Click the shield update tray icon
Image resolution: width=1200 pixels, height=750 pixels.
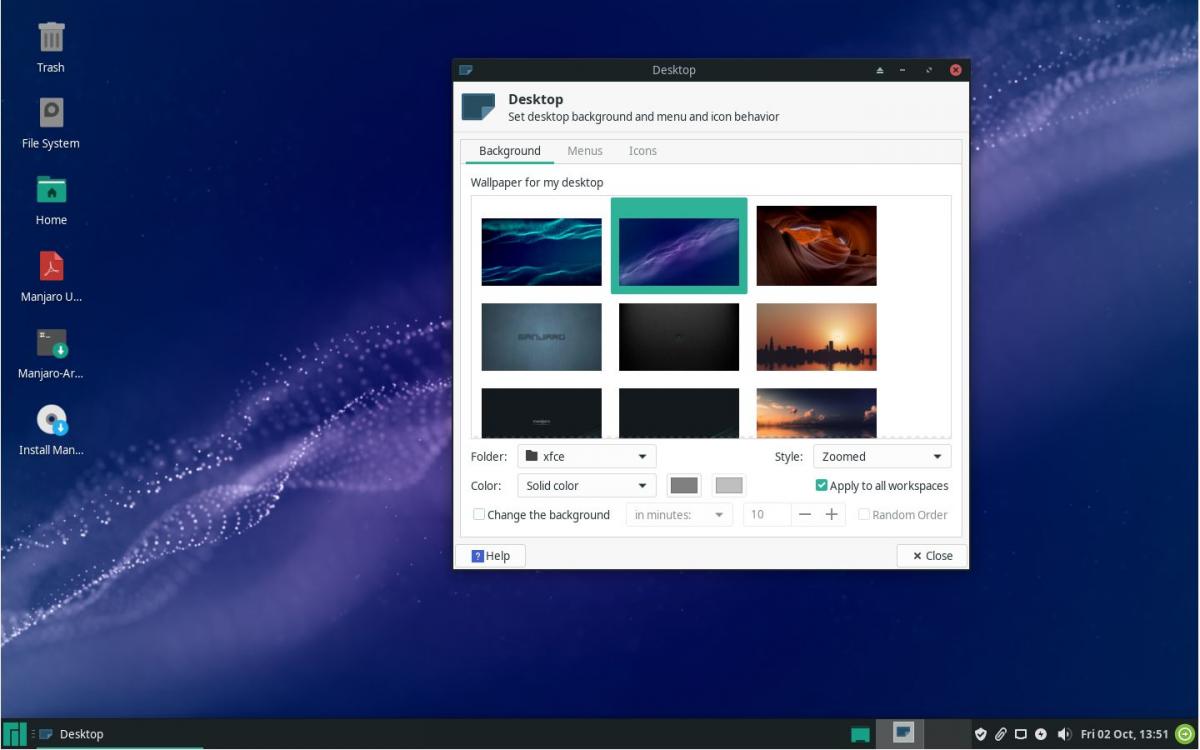tap(980, 734)
